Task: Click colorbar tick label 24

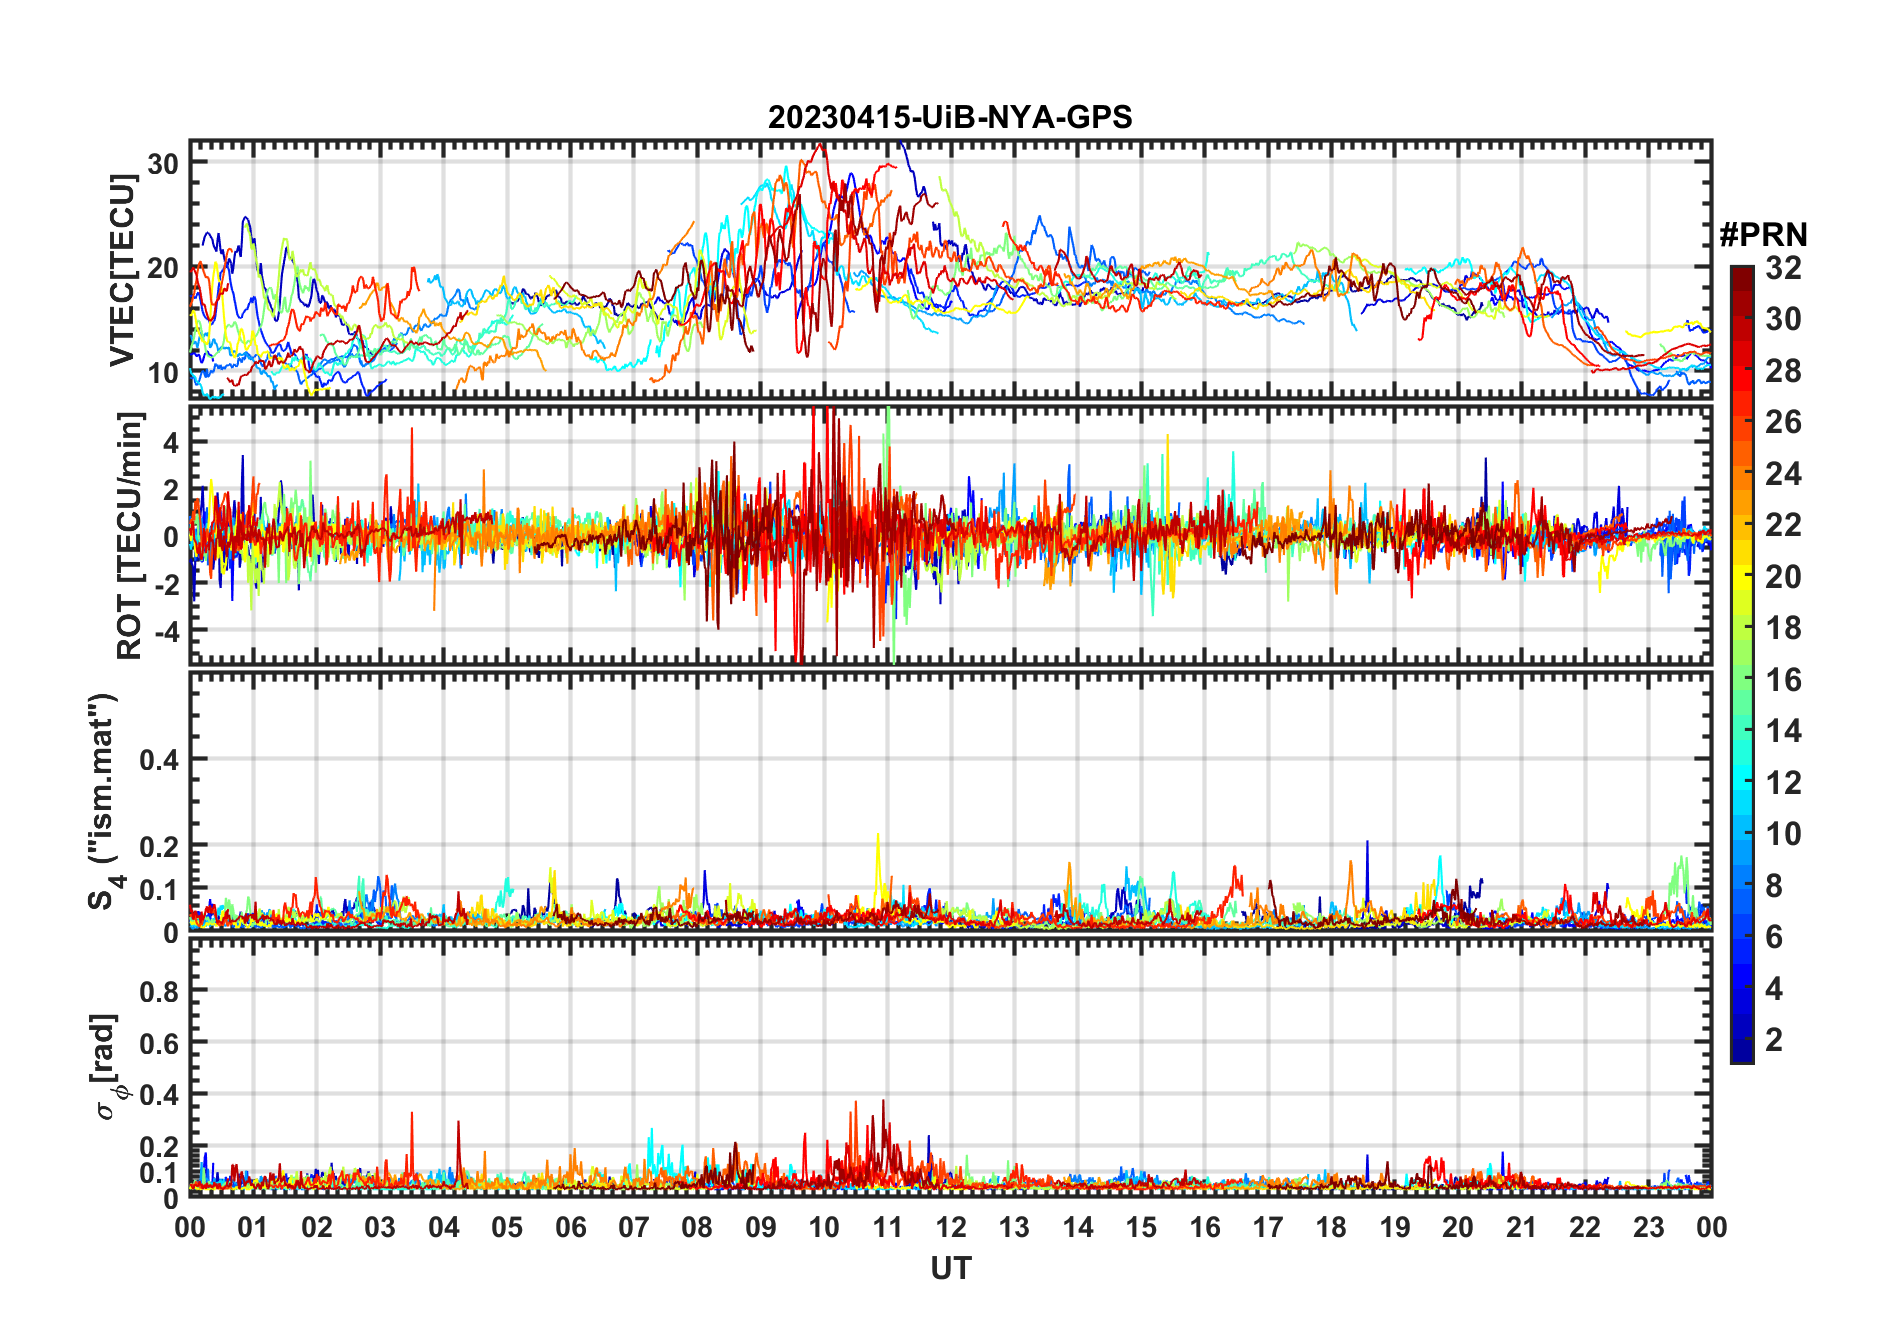Action: pyautogui.click(x=1783, y=474)
